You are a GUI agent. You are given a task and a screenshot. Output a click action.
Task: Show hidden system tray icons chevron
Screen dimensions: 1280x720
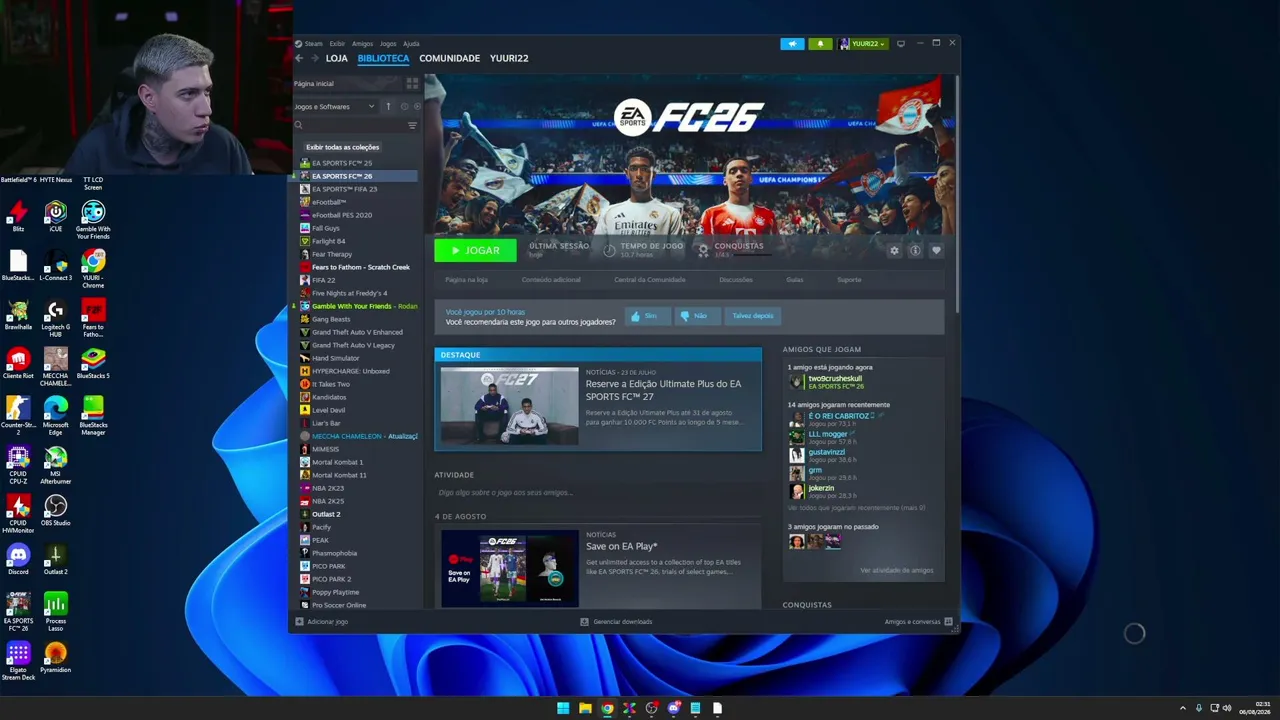pos(1183,708)
